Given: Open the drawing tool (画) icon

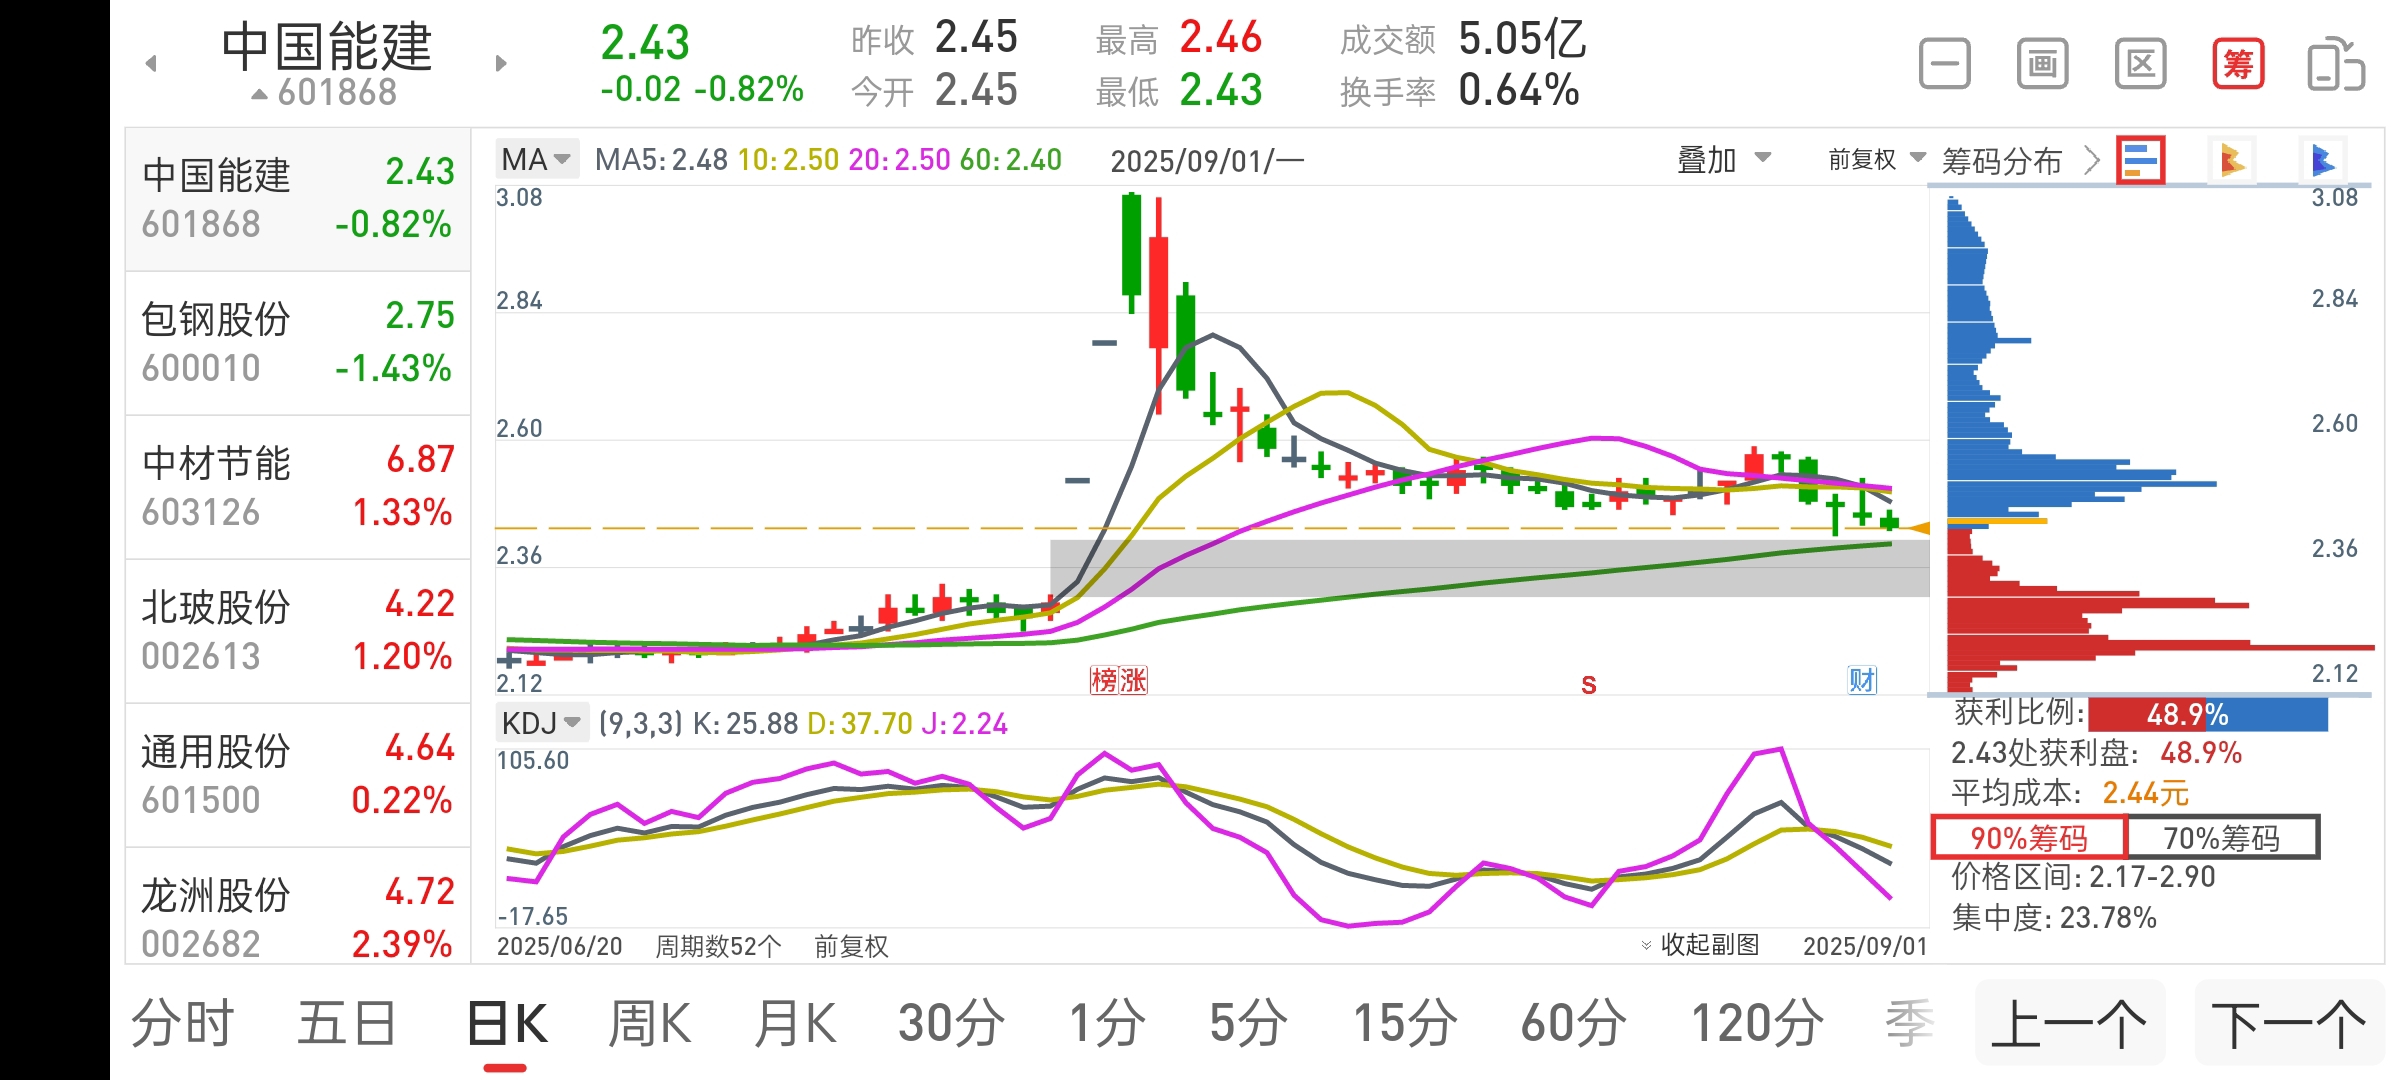Looking at the screenshot, I should pyautogui.click(x=2042, y=65).
